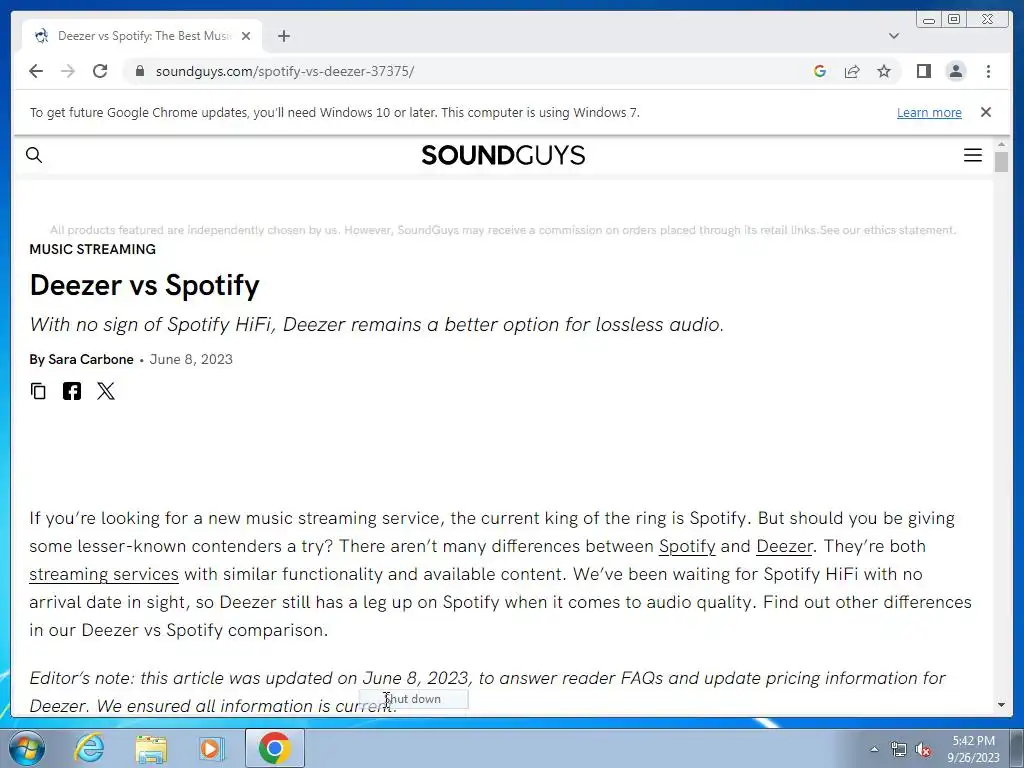Click the scrollbar up arrow

tap(1001, 144)
